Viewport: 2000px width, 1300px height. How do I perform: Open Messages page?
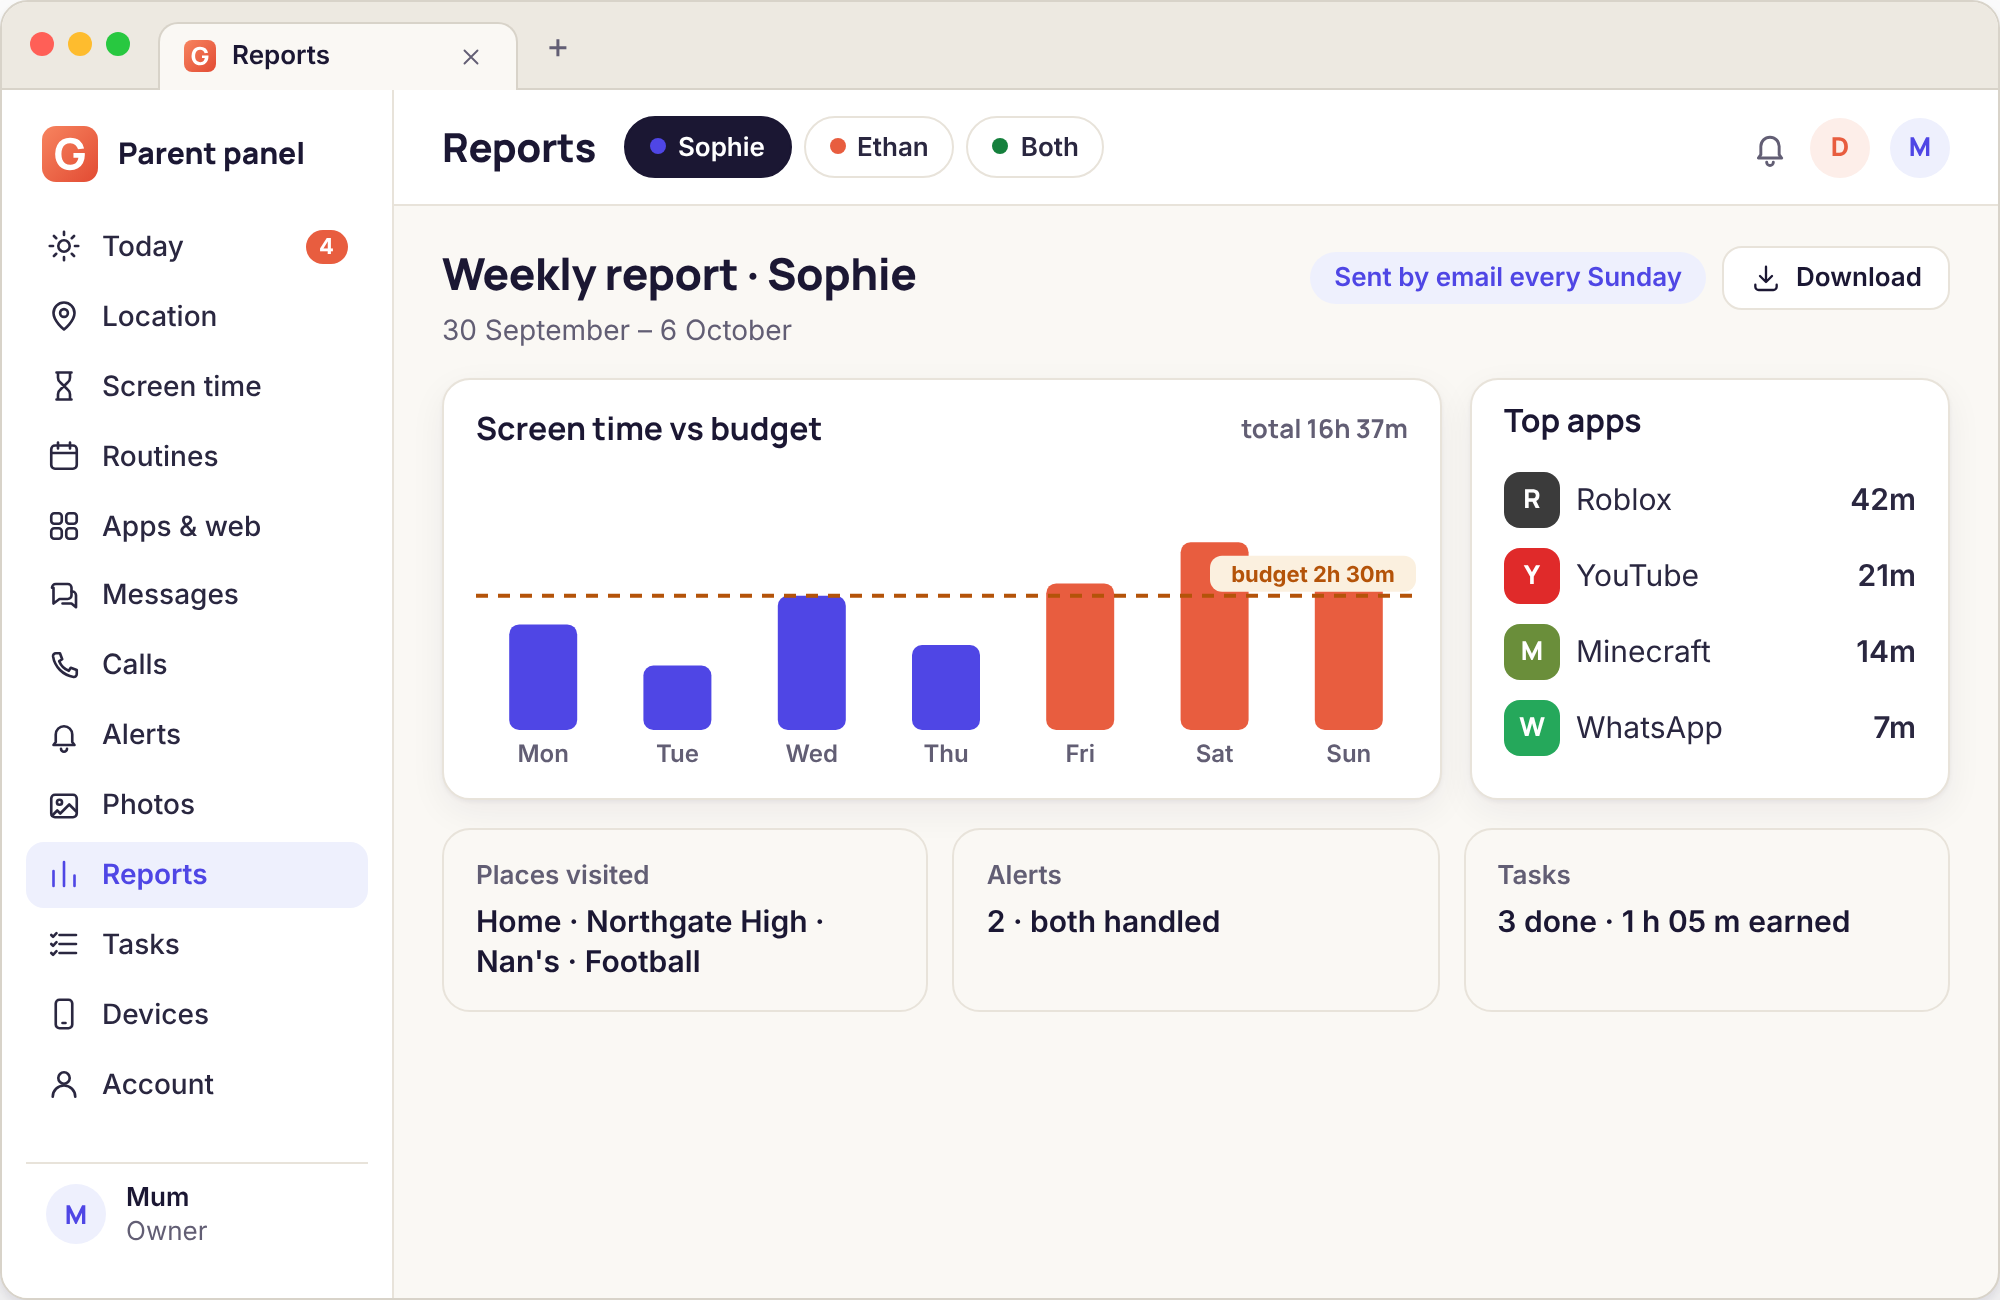click(197, 595)
